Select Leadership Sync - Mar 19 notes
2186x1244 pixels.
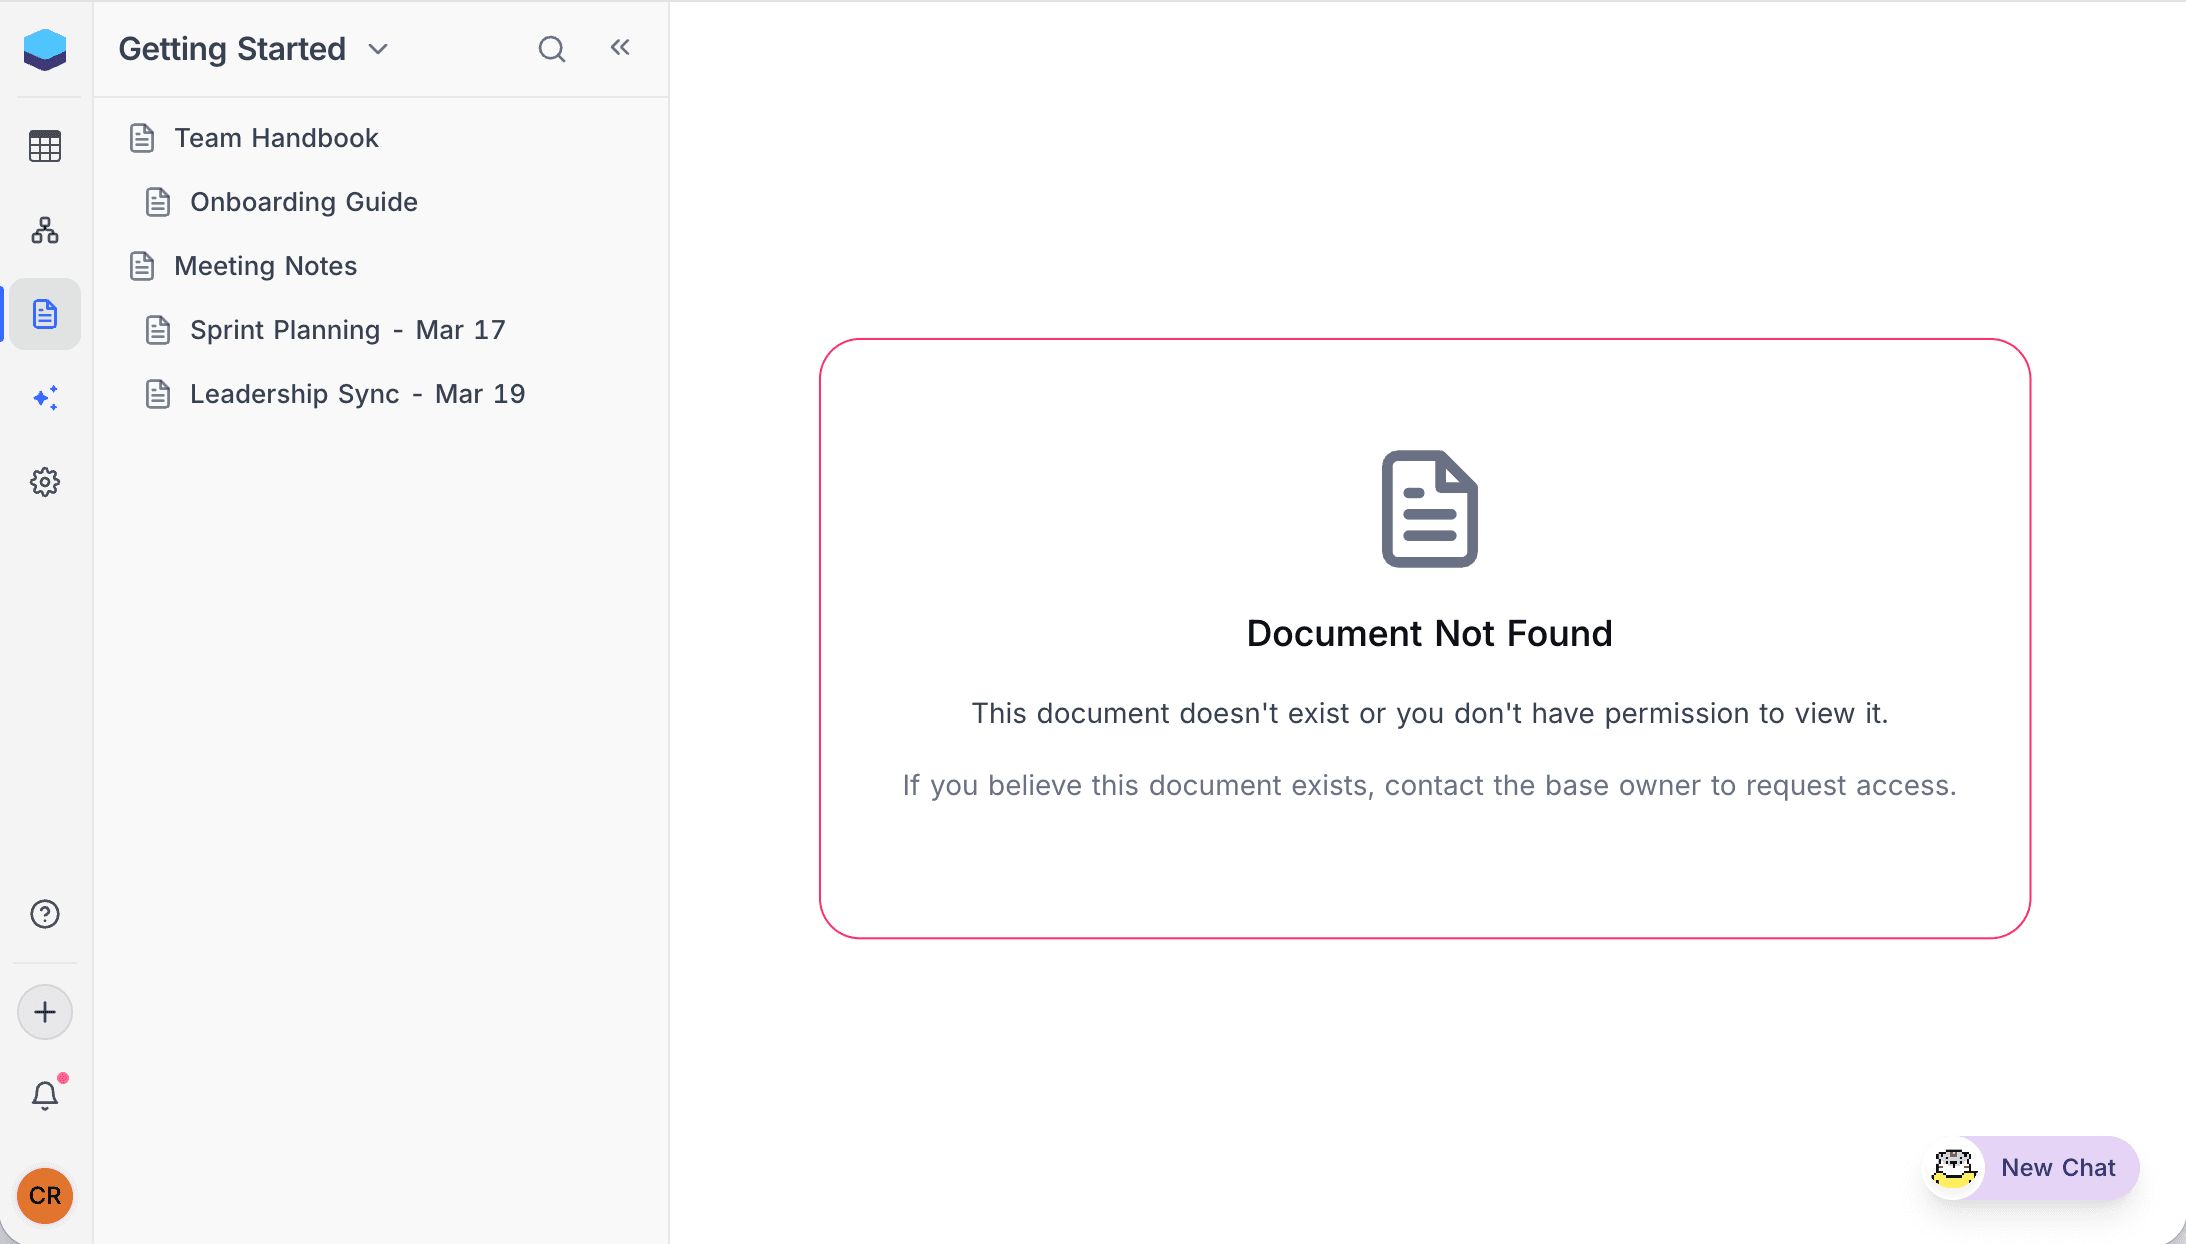(x=357, y=393)
